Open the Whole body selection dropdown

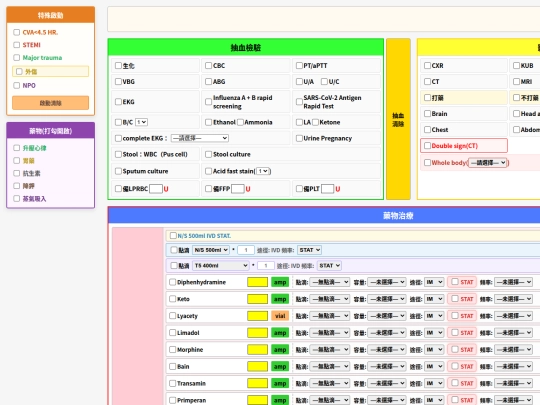point(488,163)
